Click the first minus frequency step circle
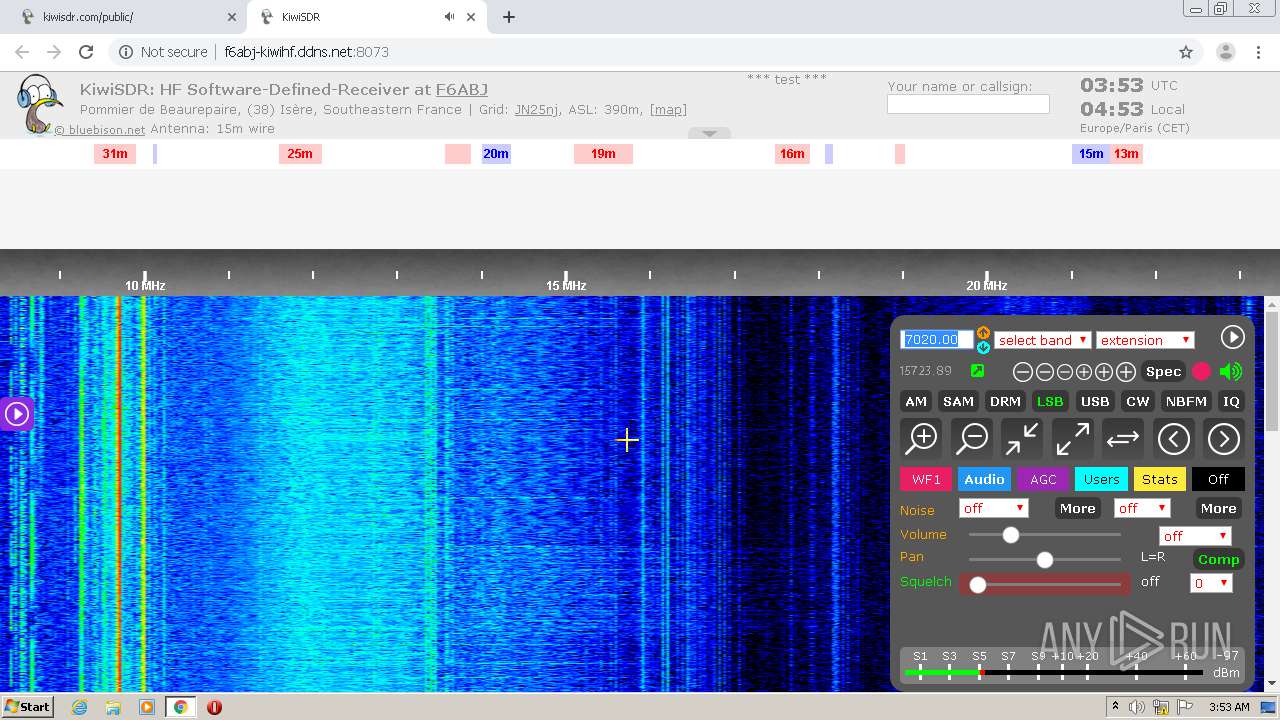This screenshot has width=1280, height=720. pyautogui.click(x=1023, y=372)
